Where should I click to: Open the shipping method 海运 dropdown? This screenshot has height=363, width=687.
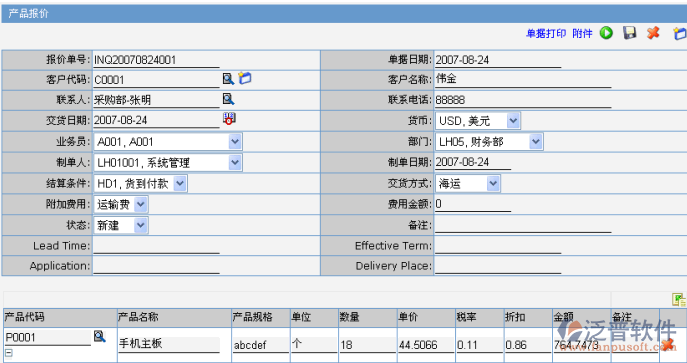[493, 183]
